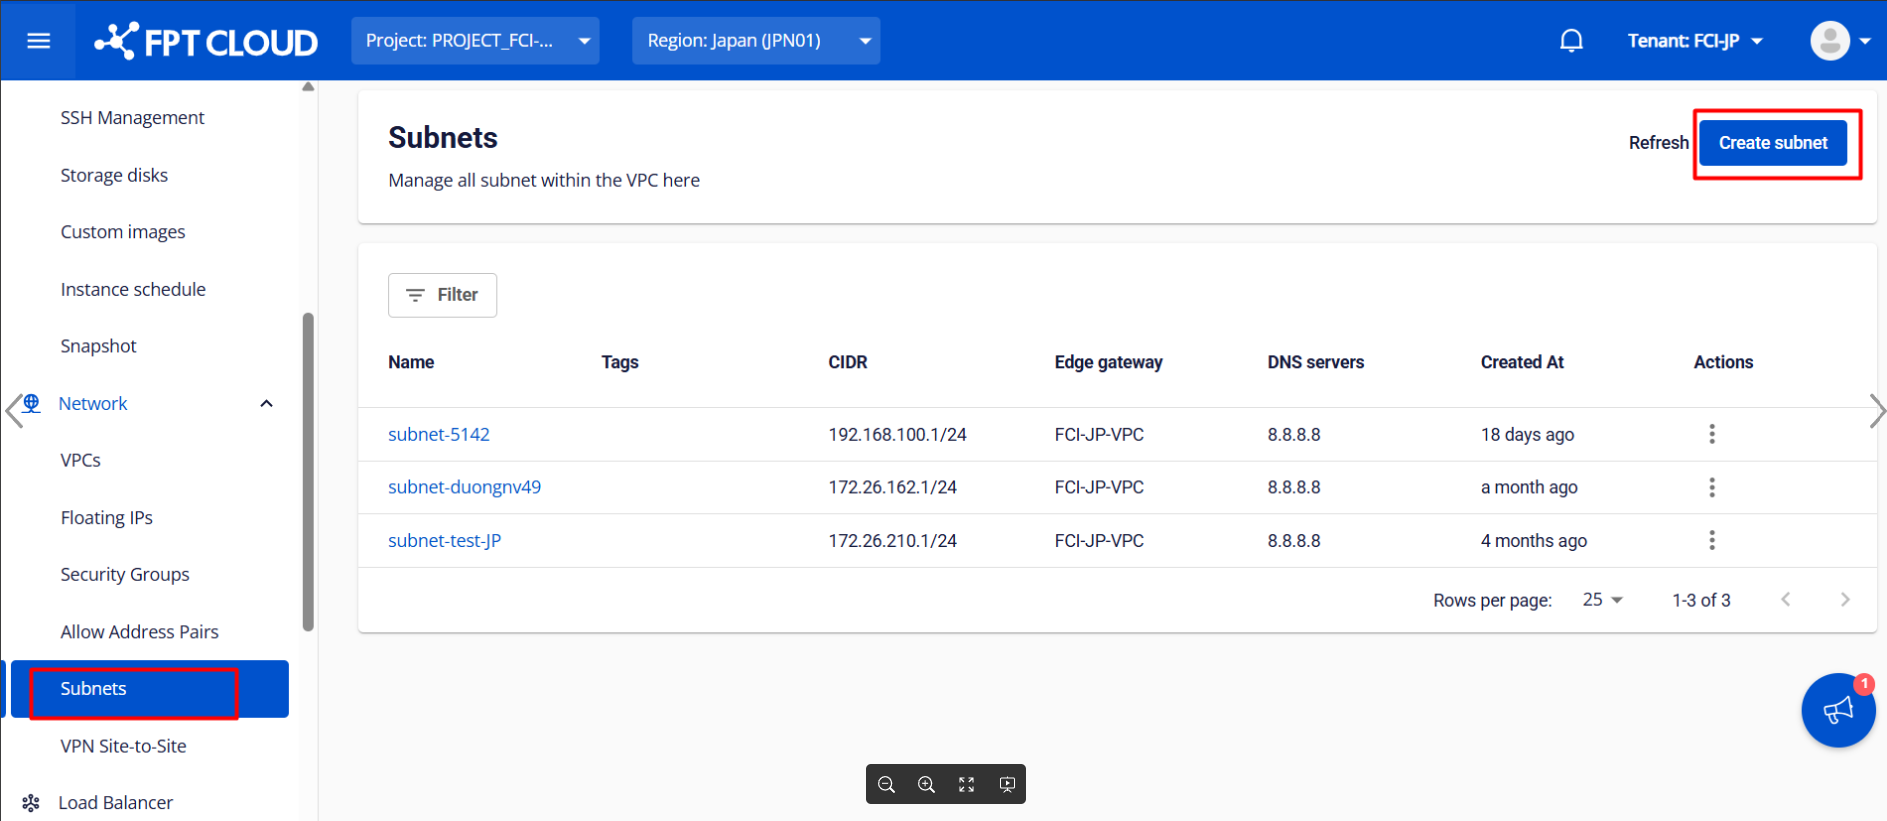Image resolution: width=1887 pixels, height=821 pixels.
Task: Click the zoom out magnifier icon
Action: (886, 785)
